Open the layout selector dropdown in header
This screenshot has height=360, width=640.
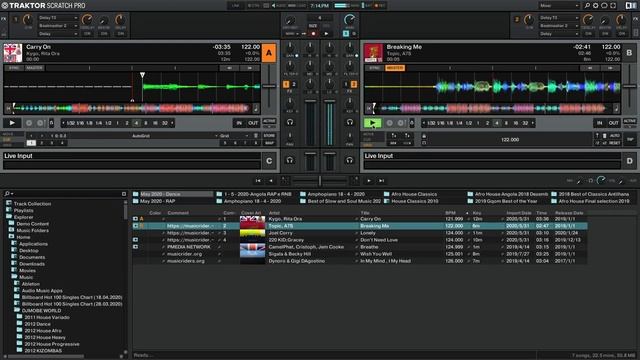pyautogui.click(x=559, y=6)
